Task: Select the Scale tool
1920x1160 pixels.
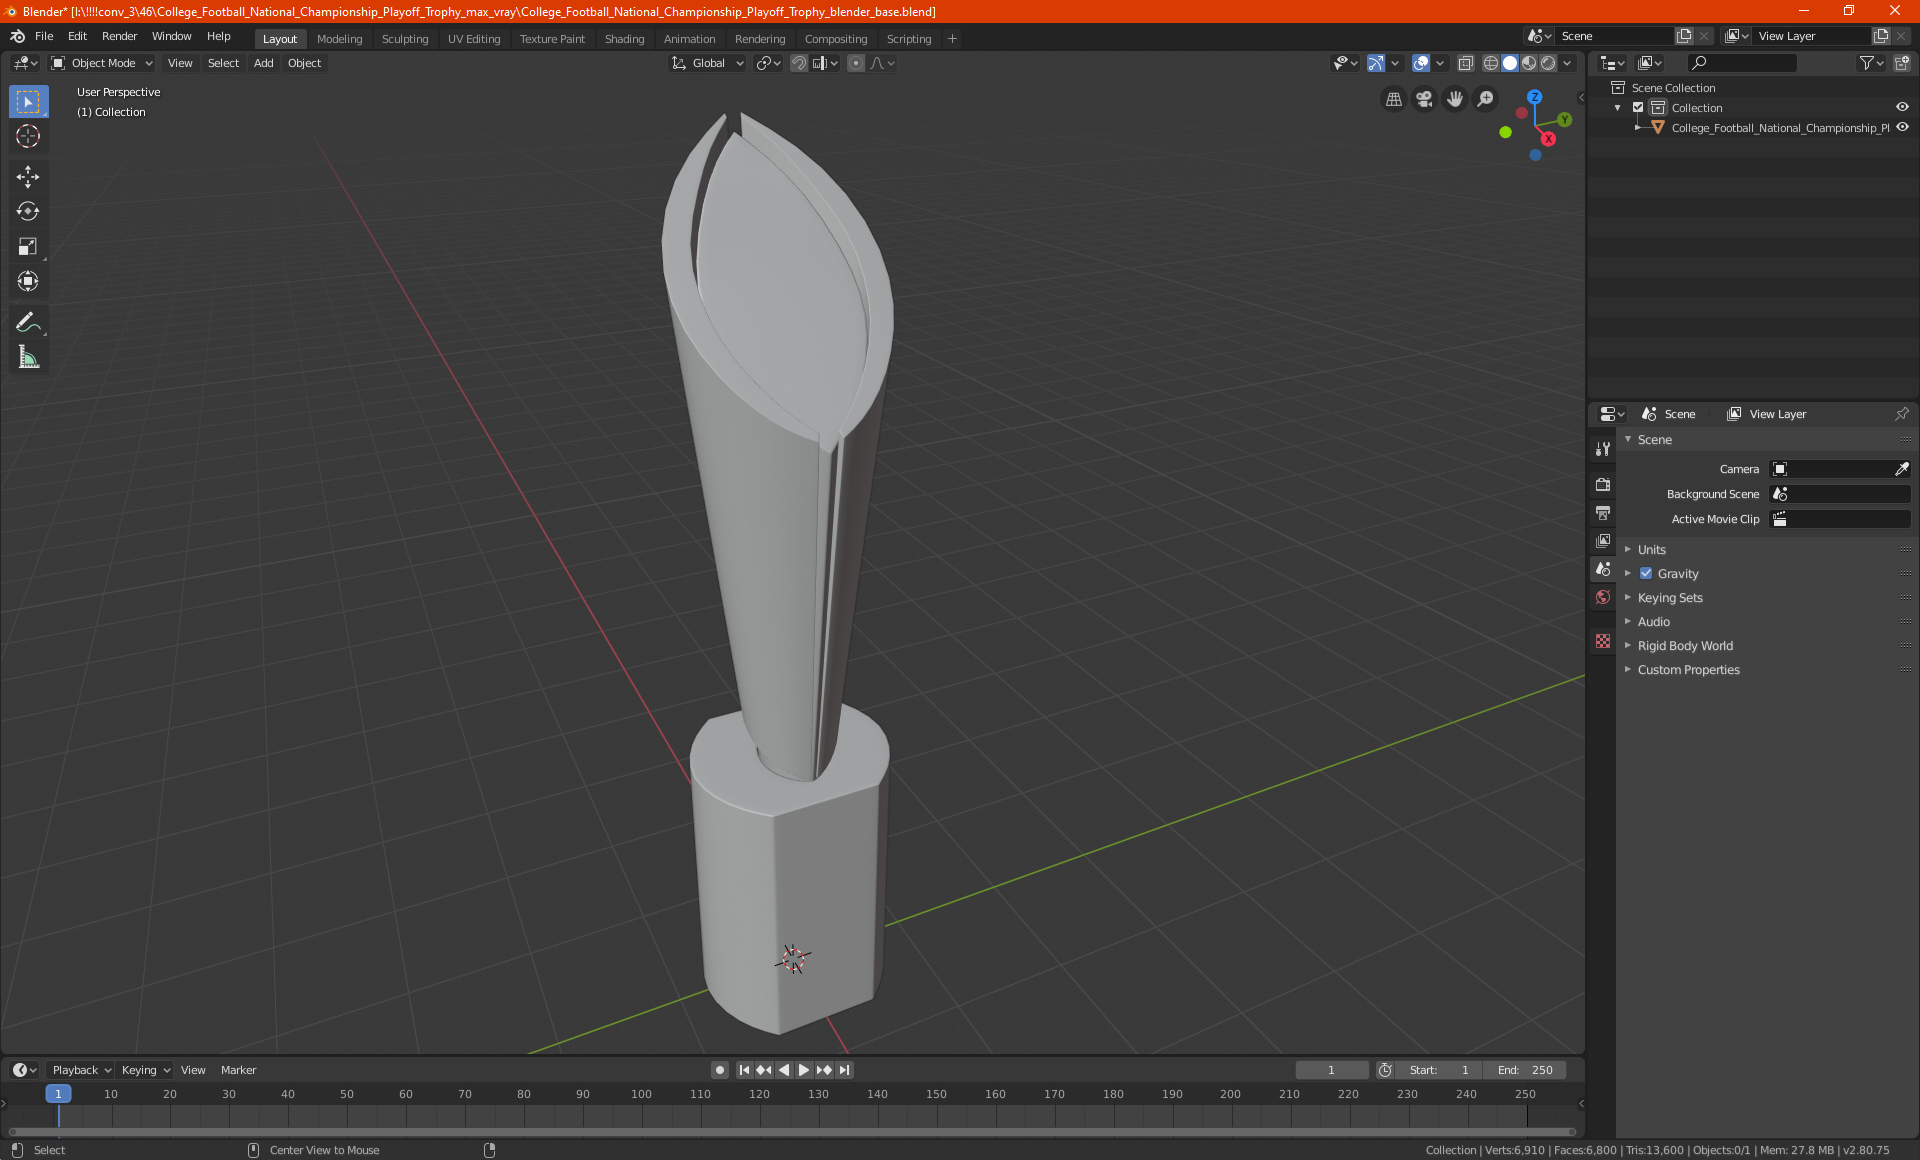Action: [28, 246]
